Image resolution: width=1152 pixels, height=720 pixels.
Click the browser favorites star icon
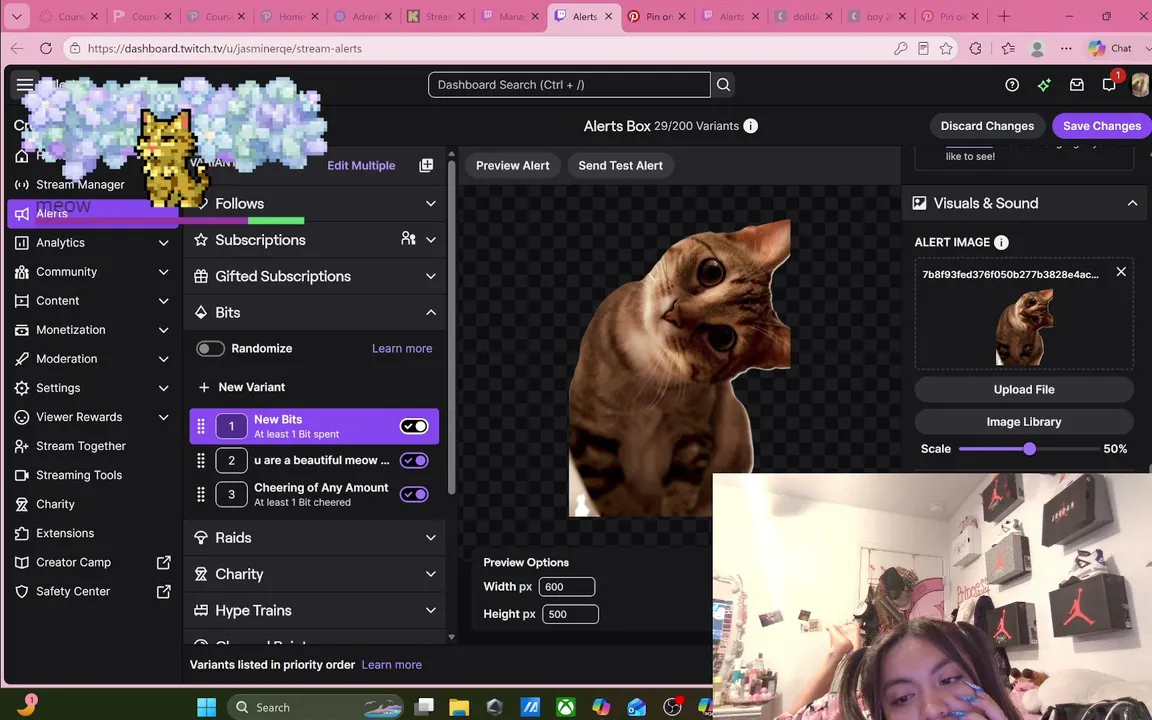click(x=946, y=48)
